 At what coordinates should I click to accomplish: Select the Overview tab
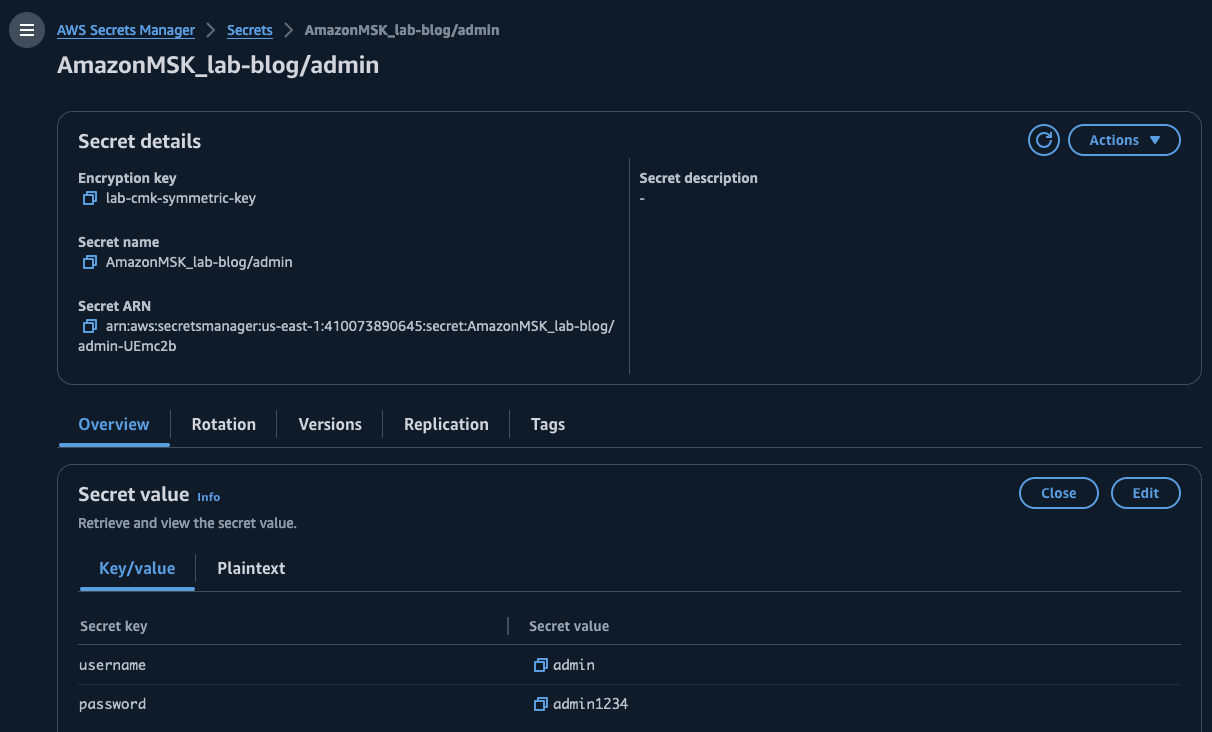coord(114,424)
